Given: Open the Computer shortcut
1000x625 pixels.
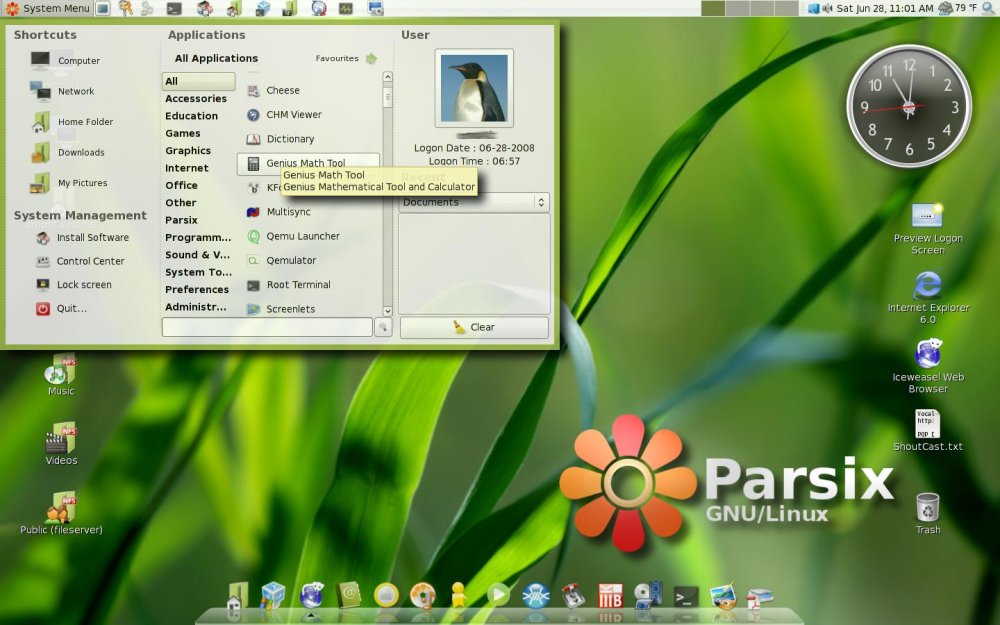Looking at the screenshot, I should click(x=65, y=61).
